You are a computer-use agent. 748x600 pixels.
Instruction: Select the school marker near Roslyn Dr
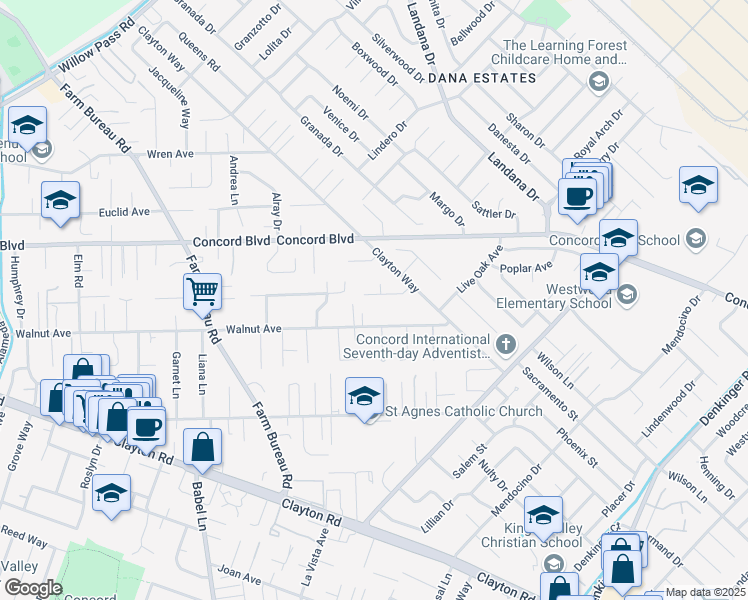click(x=112, y=493)
